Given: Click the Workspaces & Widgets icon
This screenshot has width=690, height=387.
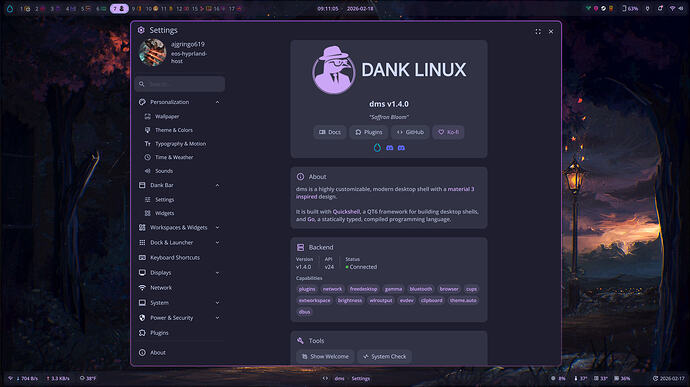Looking at the screenshot, I should pyautogui.click(x=142, y=228).
